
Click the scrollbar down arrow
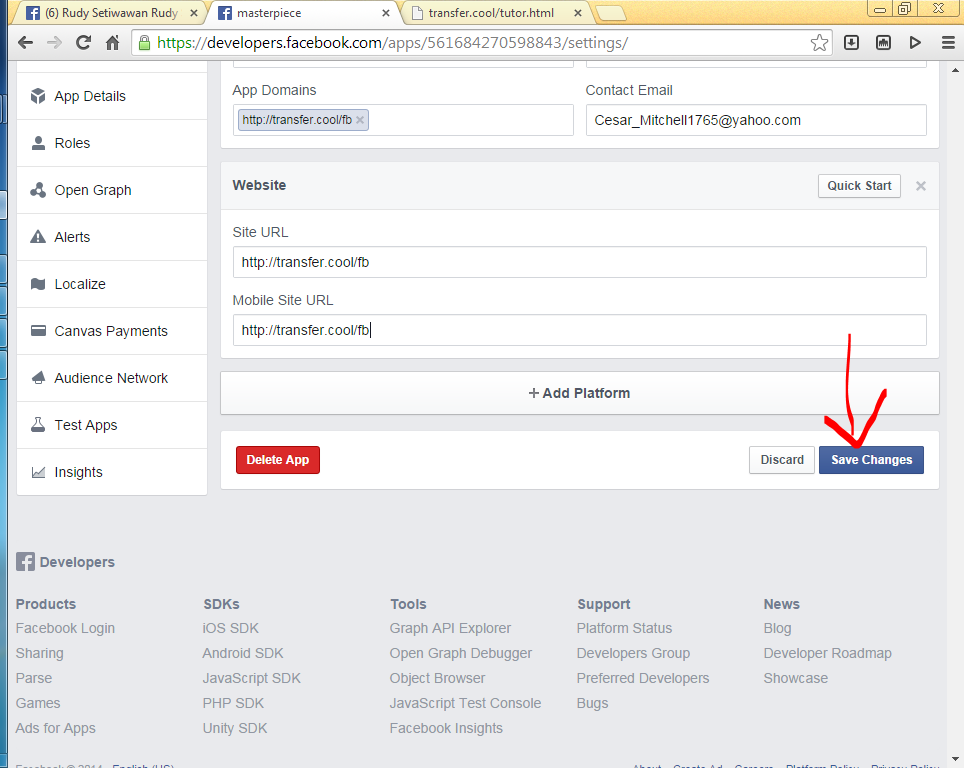tap(957, 761)
